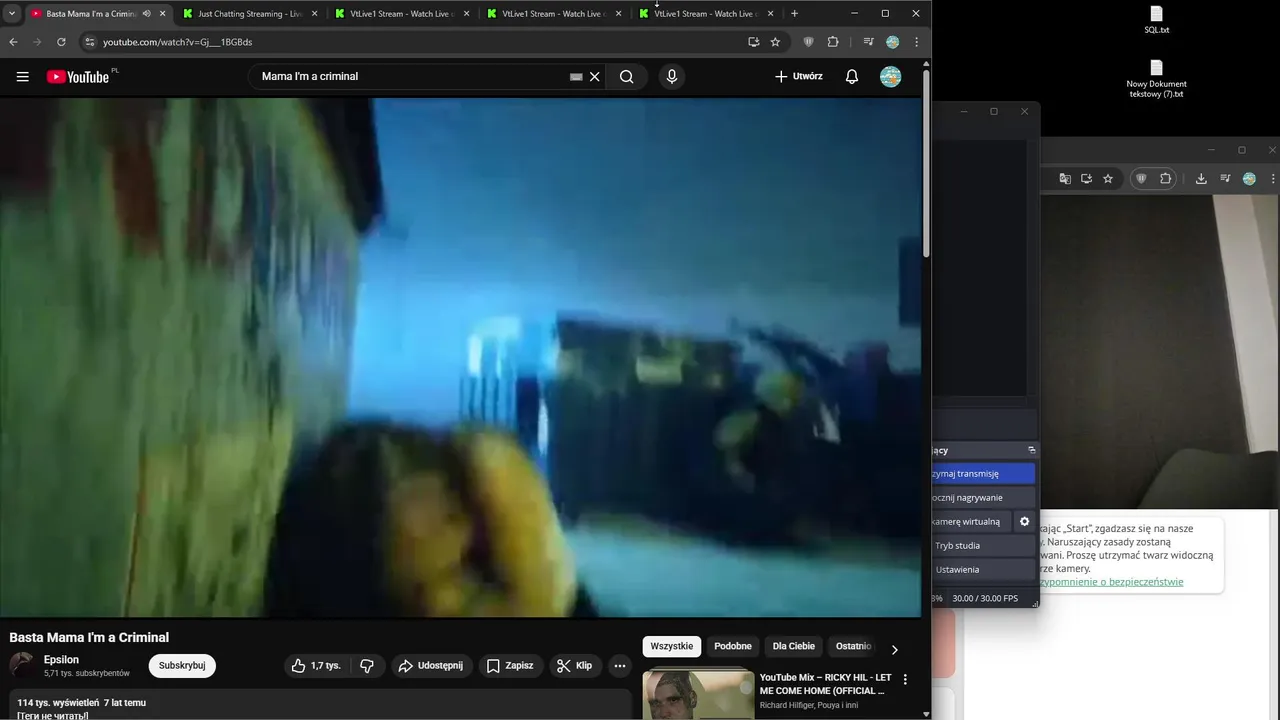The width and height of the screenshot is (1280, 720).
Task: Pop out the OBS controls dock icon
Action: click(1032, 450)
